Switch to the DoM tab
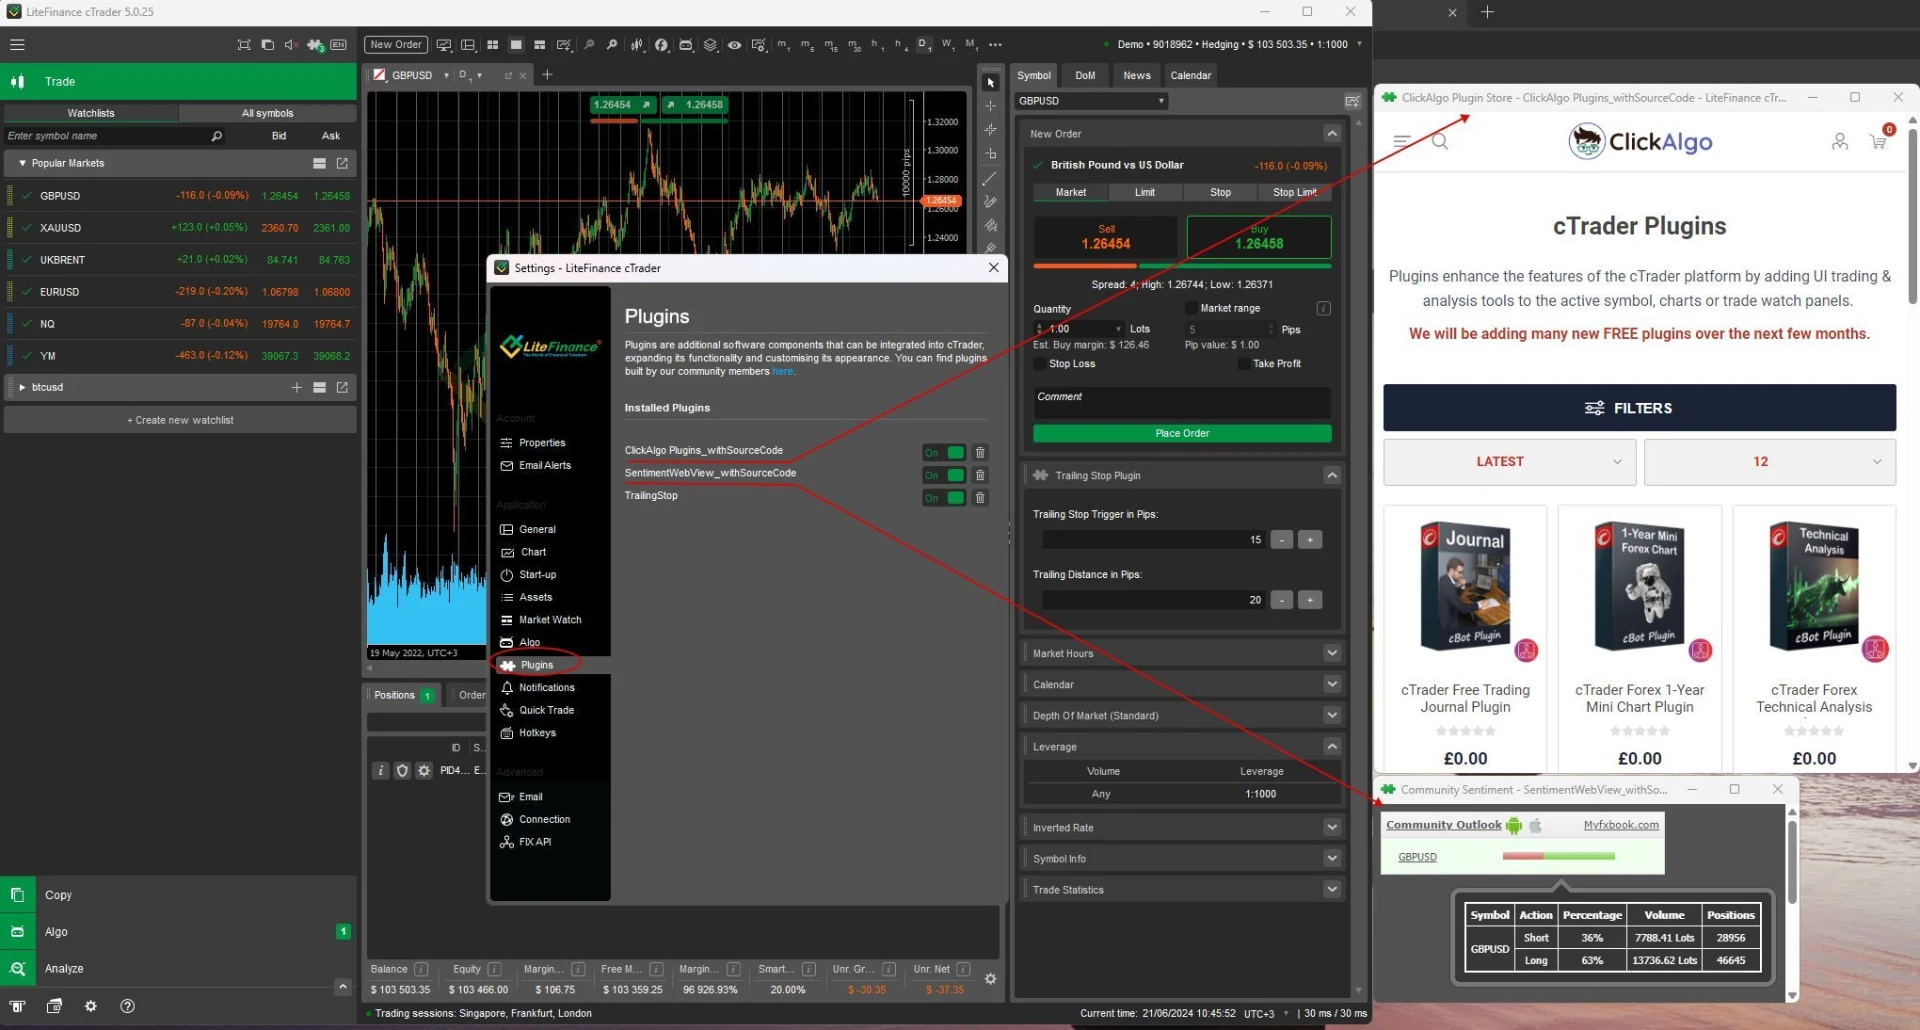 tap(1085, 76)
